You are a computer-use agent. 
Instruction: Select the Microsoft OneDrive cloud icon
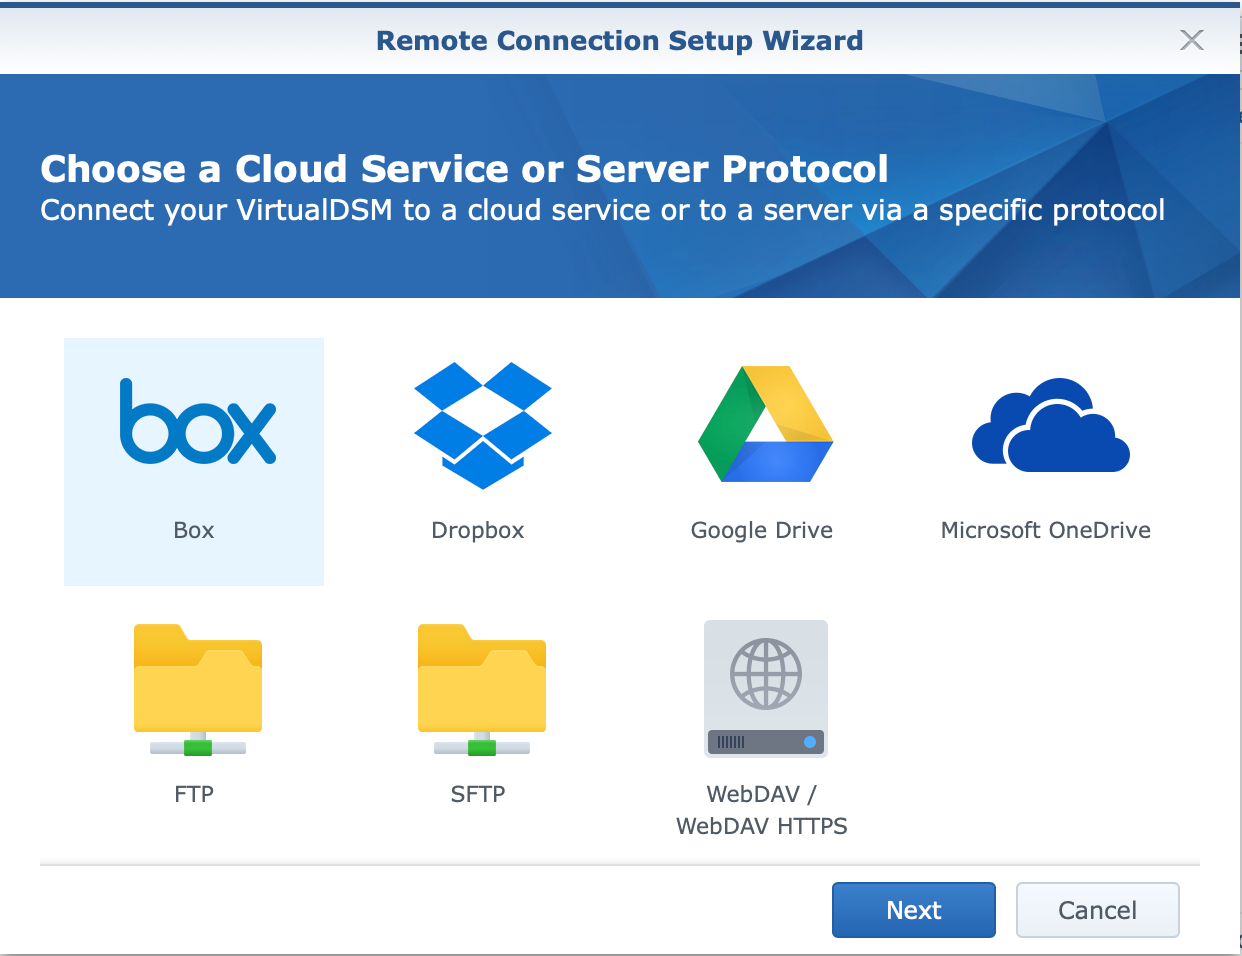tap(1051, 425)
